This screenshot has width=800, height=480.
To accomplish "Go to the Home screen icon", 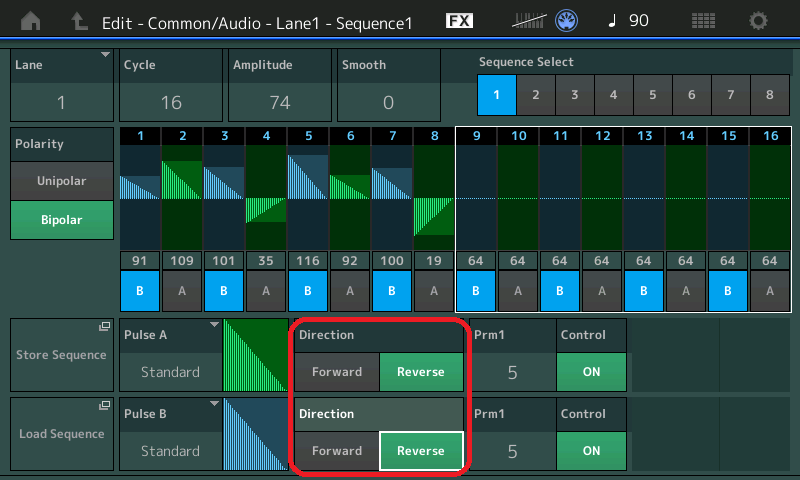I will tap(32, 21).
